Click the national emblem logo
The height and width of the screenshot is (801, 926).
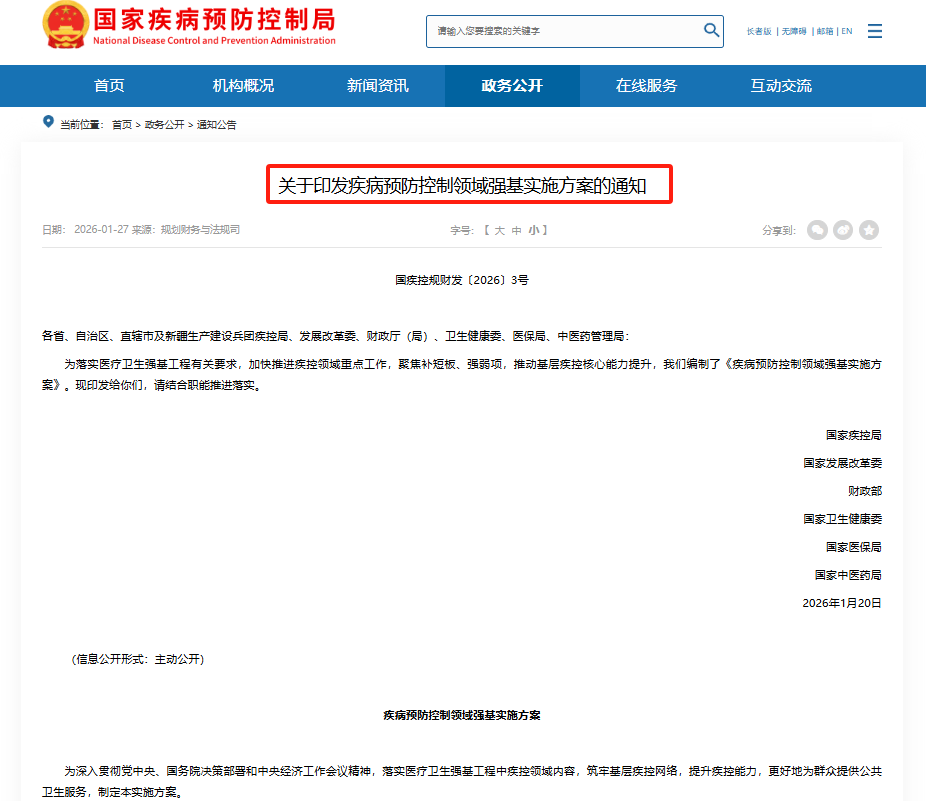[x=64, y=31]
